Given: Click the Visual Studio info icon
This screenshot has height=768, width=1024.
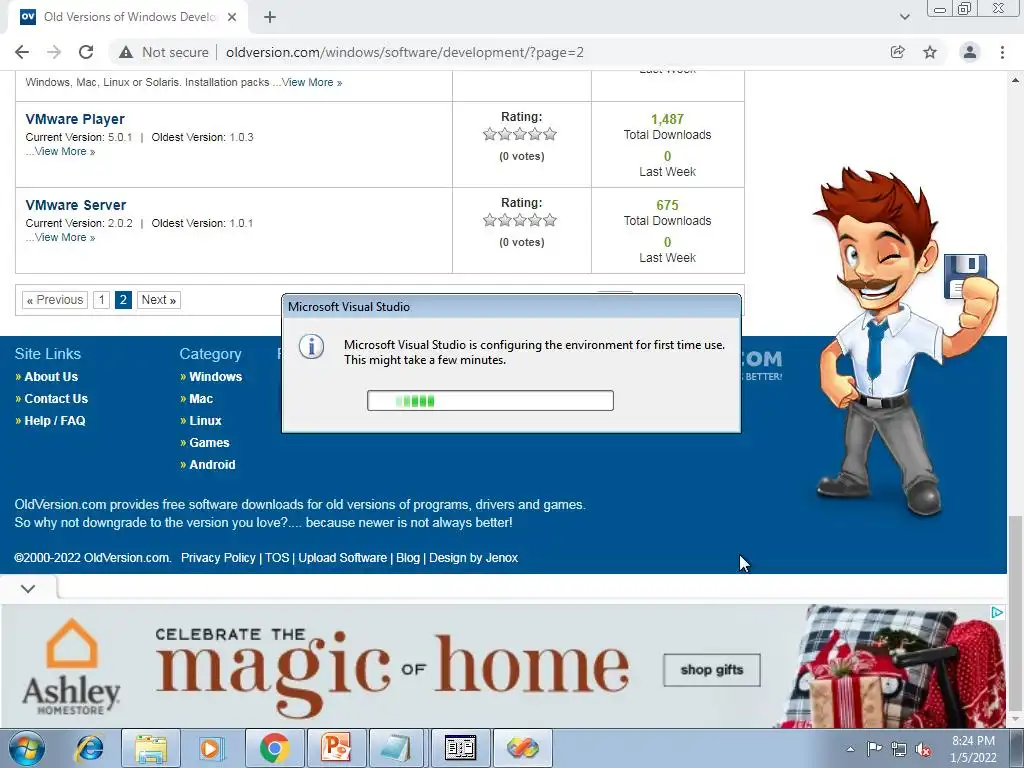Looking at the screenshot, I should pyautogui.click(x=312, y=347).
